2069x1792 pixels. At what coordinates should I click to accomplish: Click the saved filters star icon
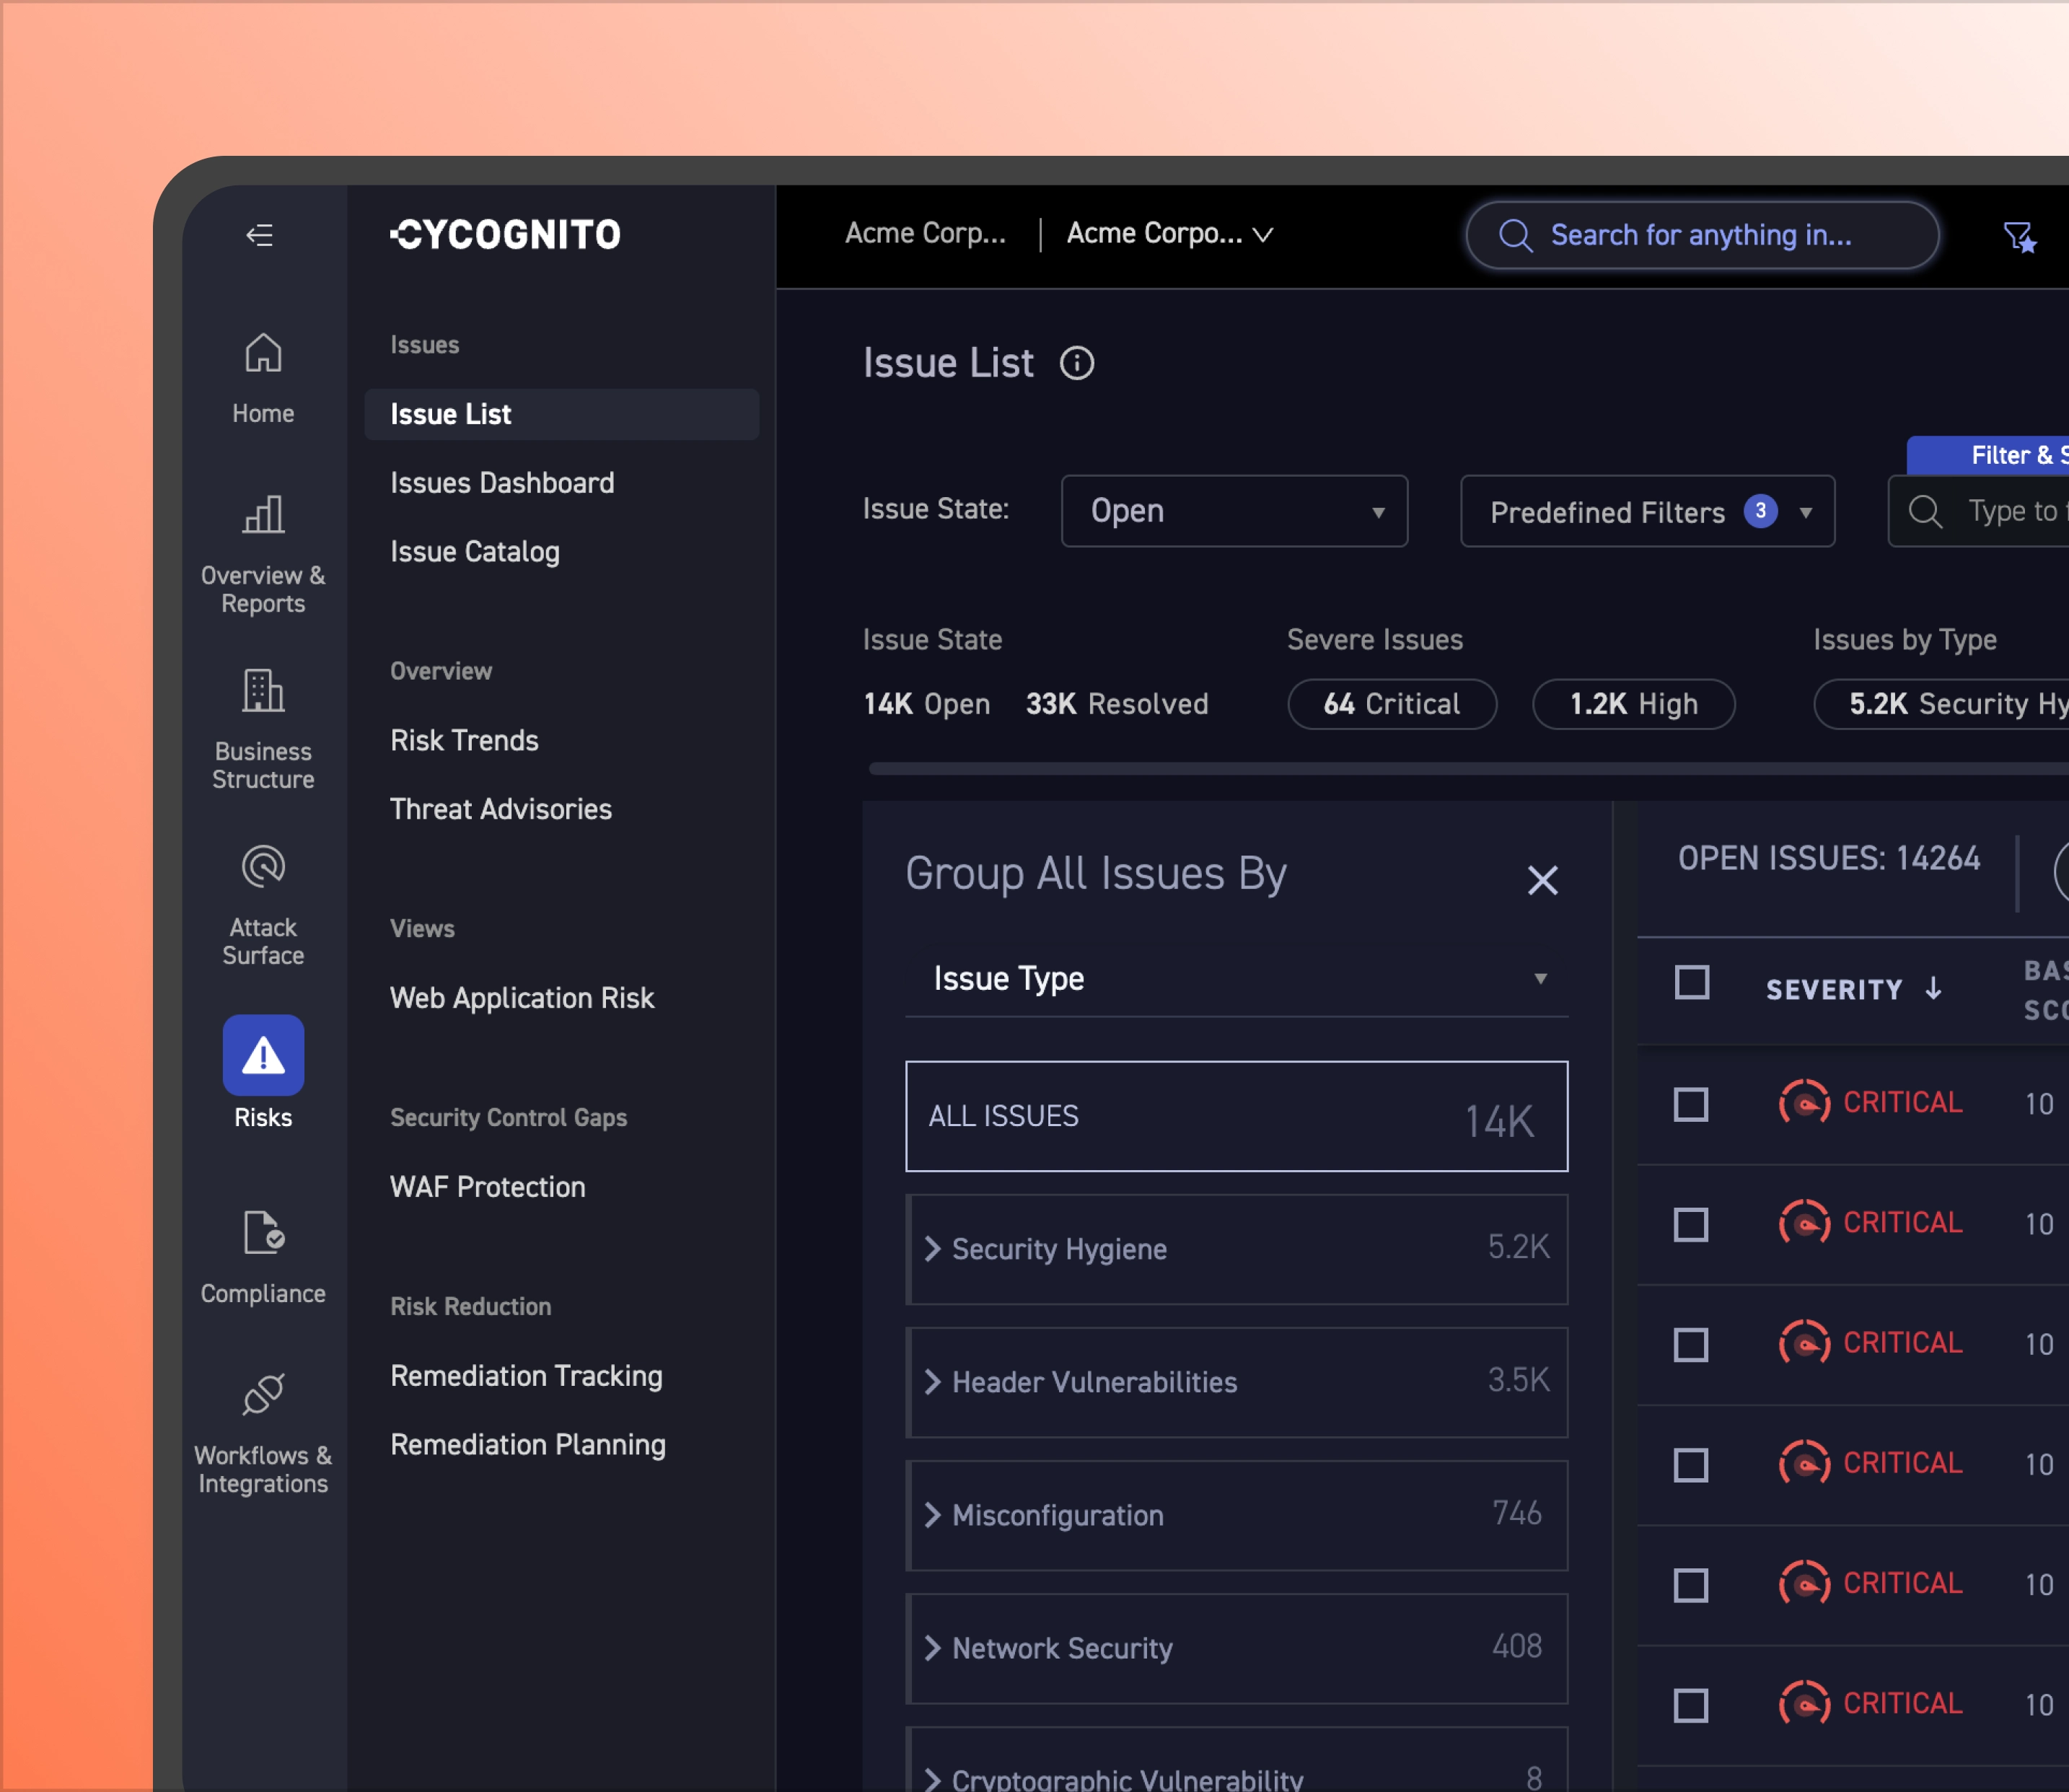point(2019,237)
